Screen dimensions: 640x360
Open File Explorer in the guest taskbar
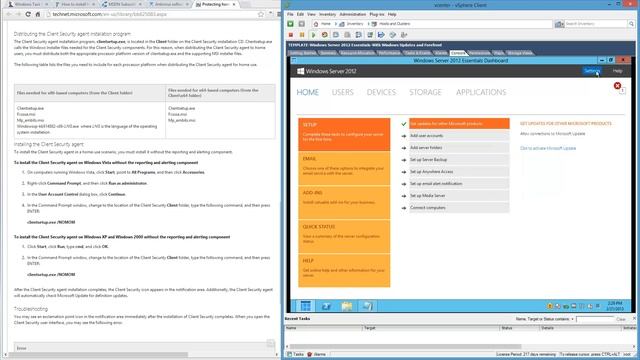347,306
